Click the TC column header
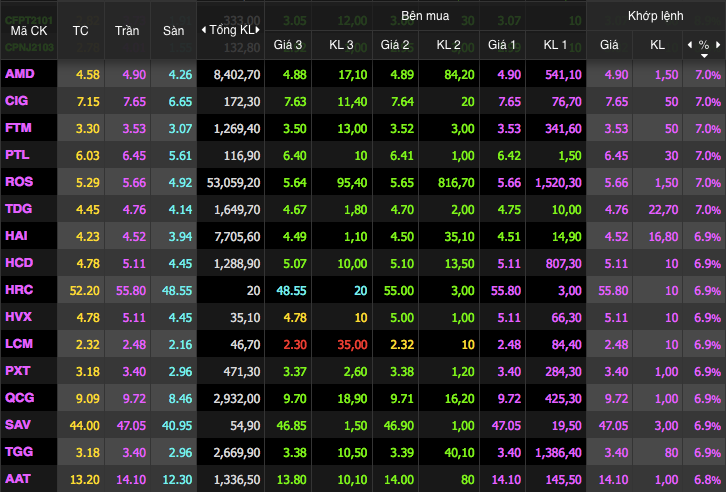This screenshot has width=726, height=492. (81, 30)
